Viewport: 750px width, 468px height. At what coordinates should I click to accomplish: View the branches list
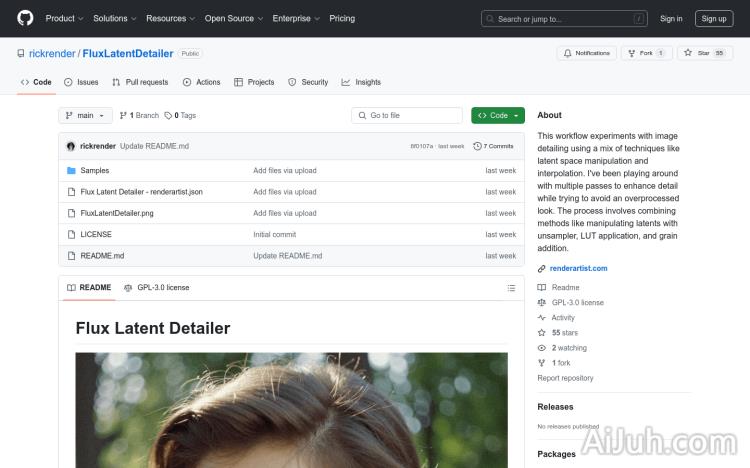(x=139, y=116)
